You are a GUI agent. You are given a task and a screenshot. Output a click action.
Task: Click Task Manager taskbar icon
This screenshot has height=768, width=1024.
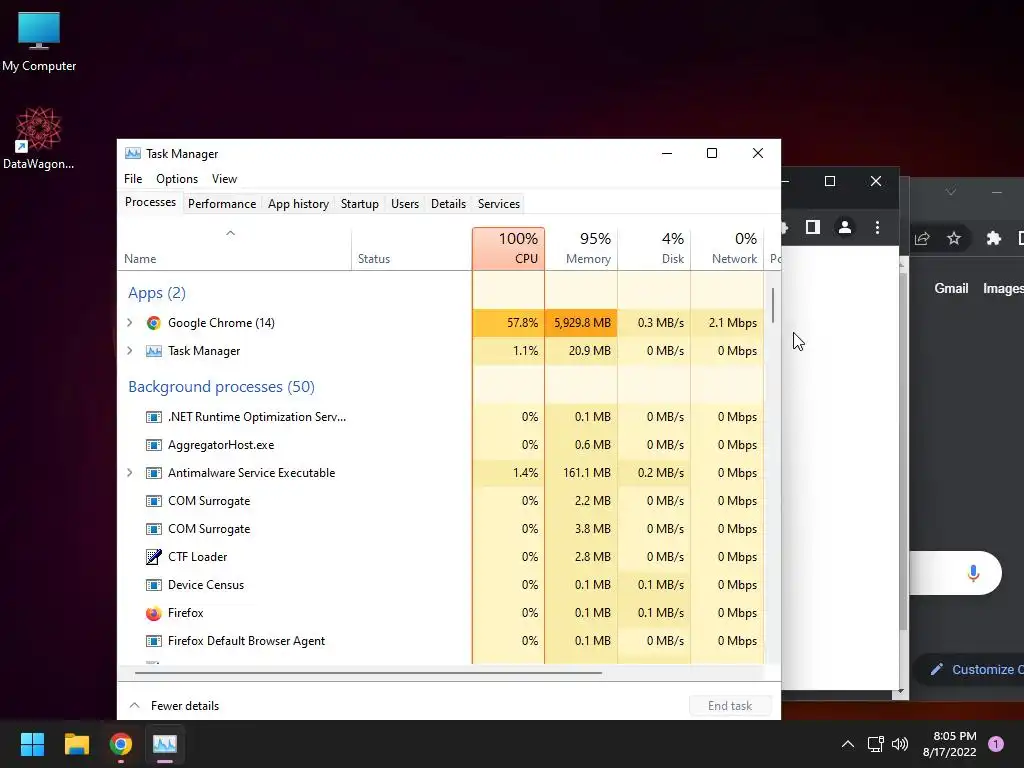165,744
